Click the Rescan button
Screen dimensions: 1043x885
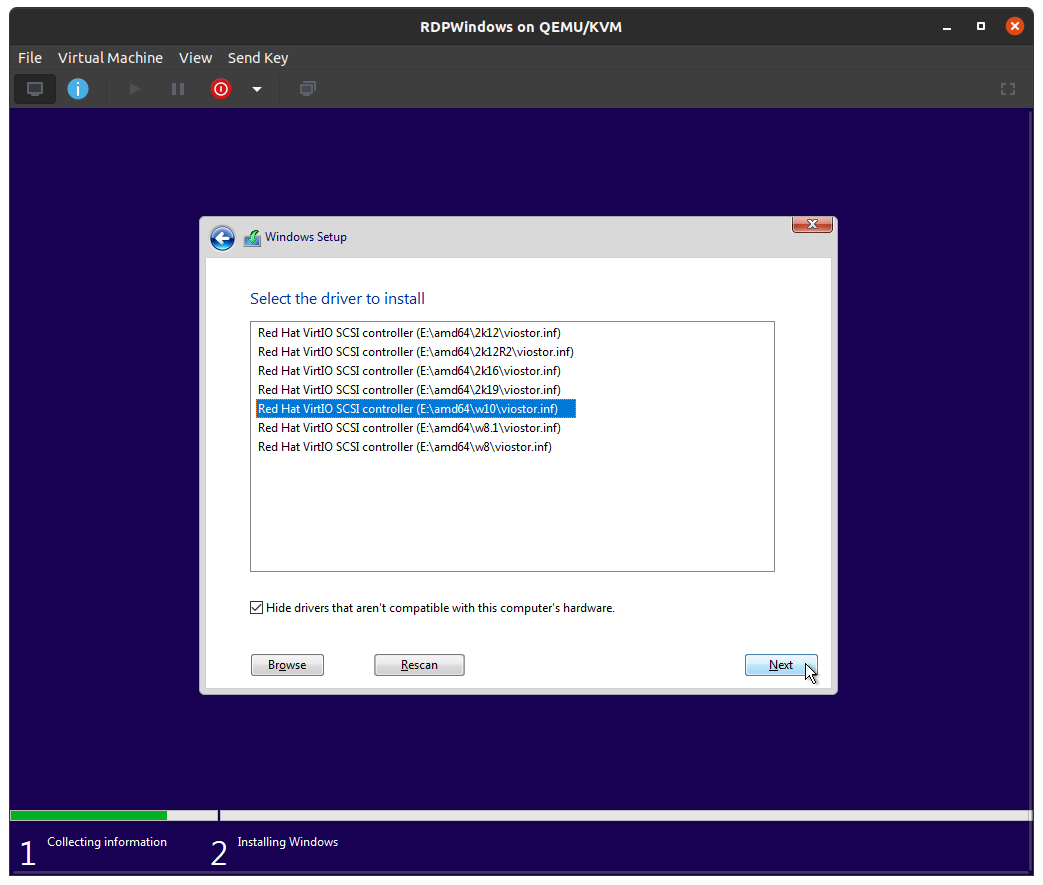(419, 665)
